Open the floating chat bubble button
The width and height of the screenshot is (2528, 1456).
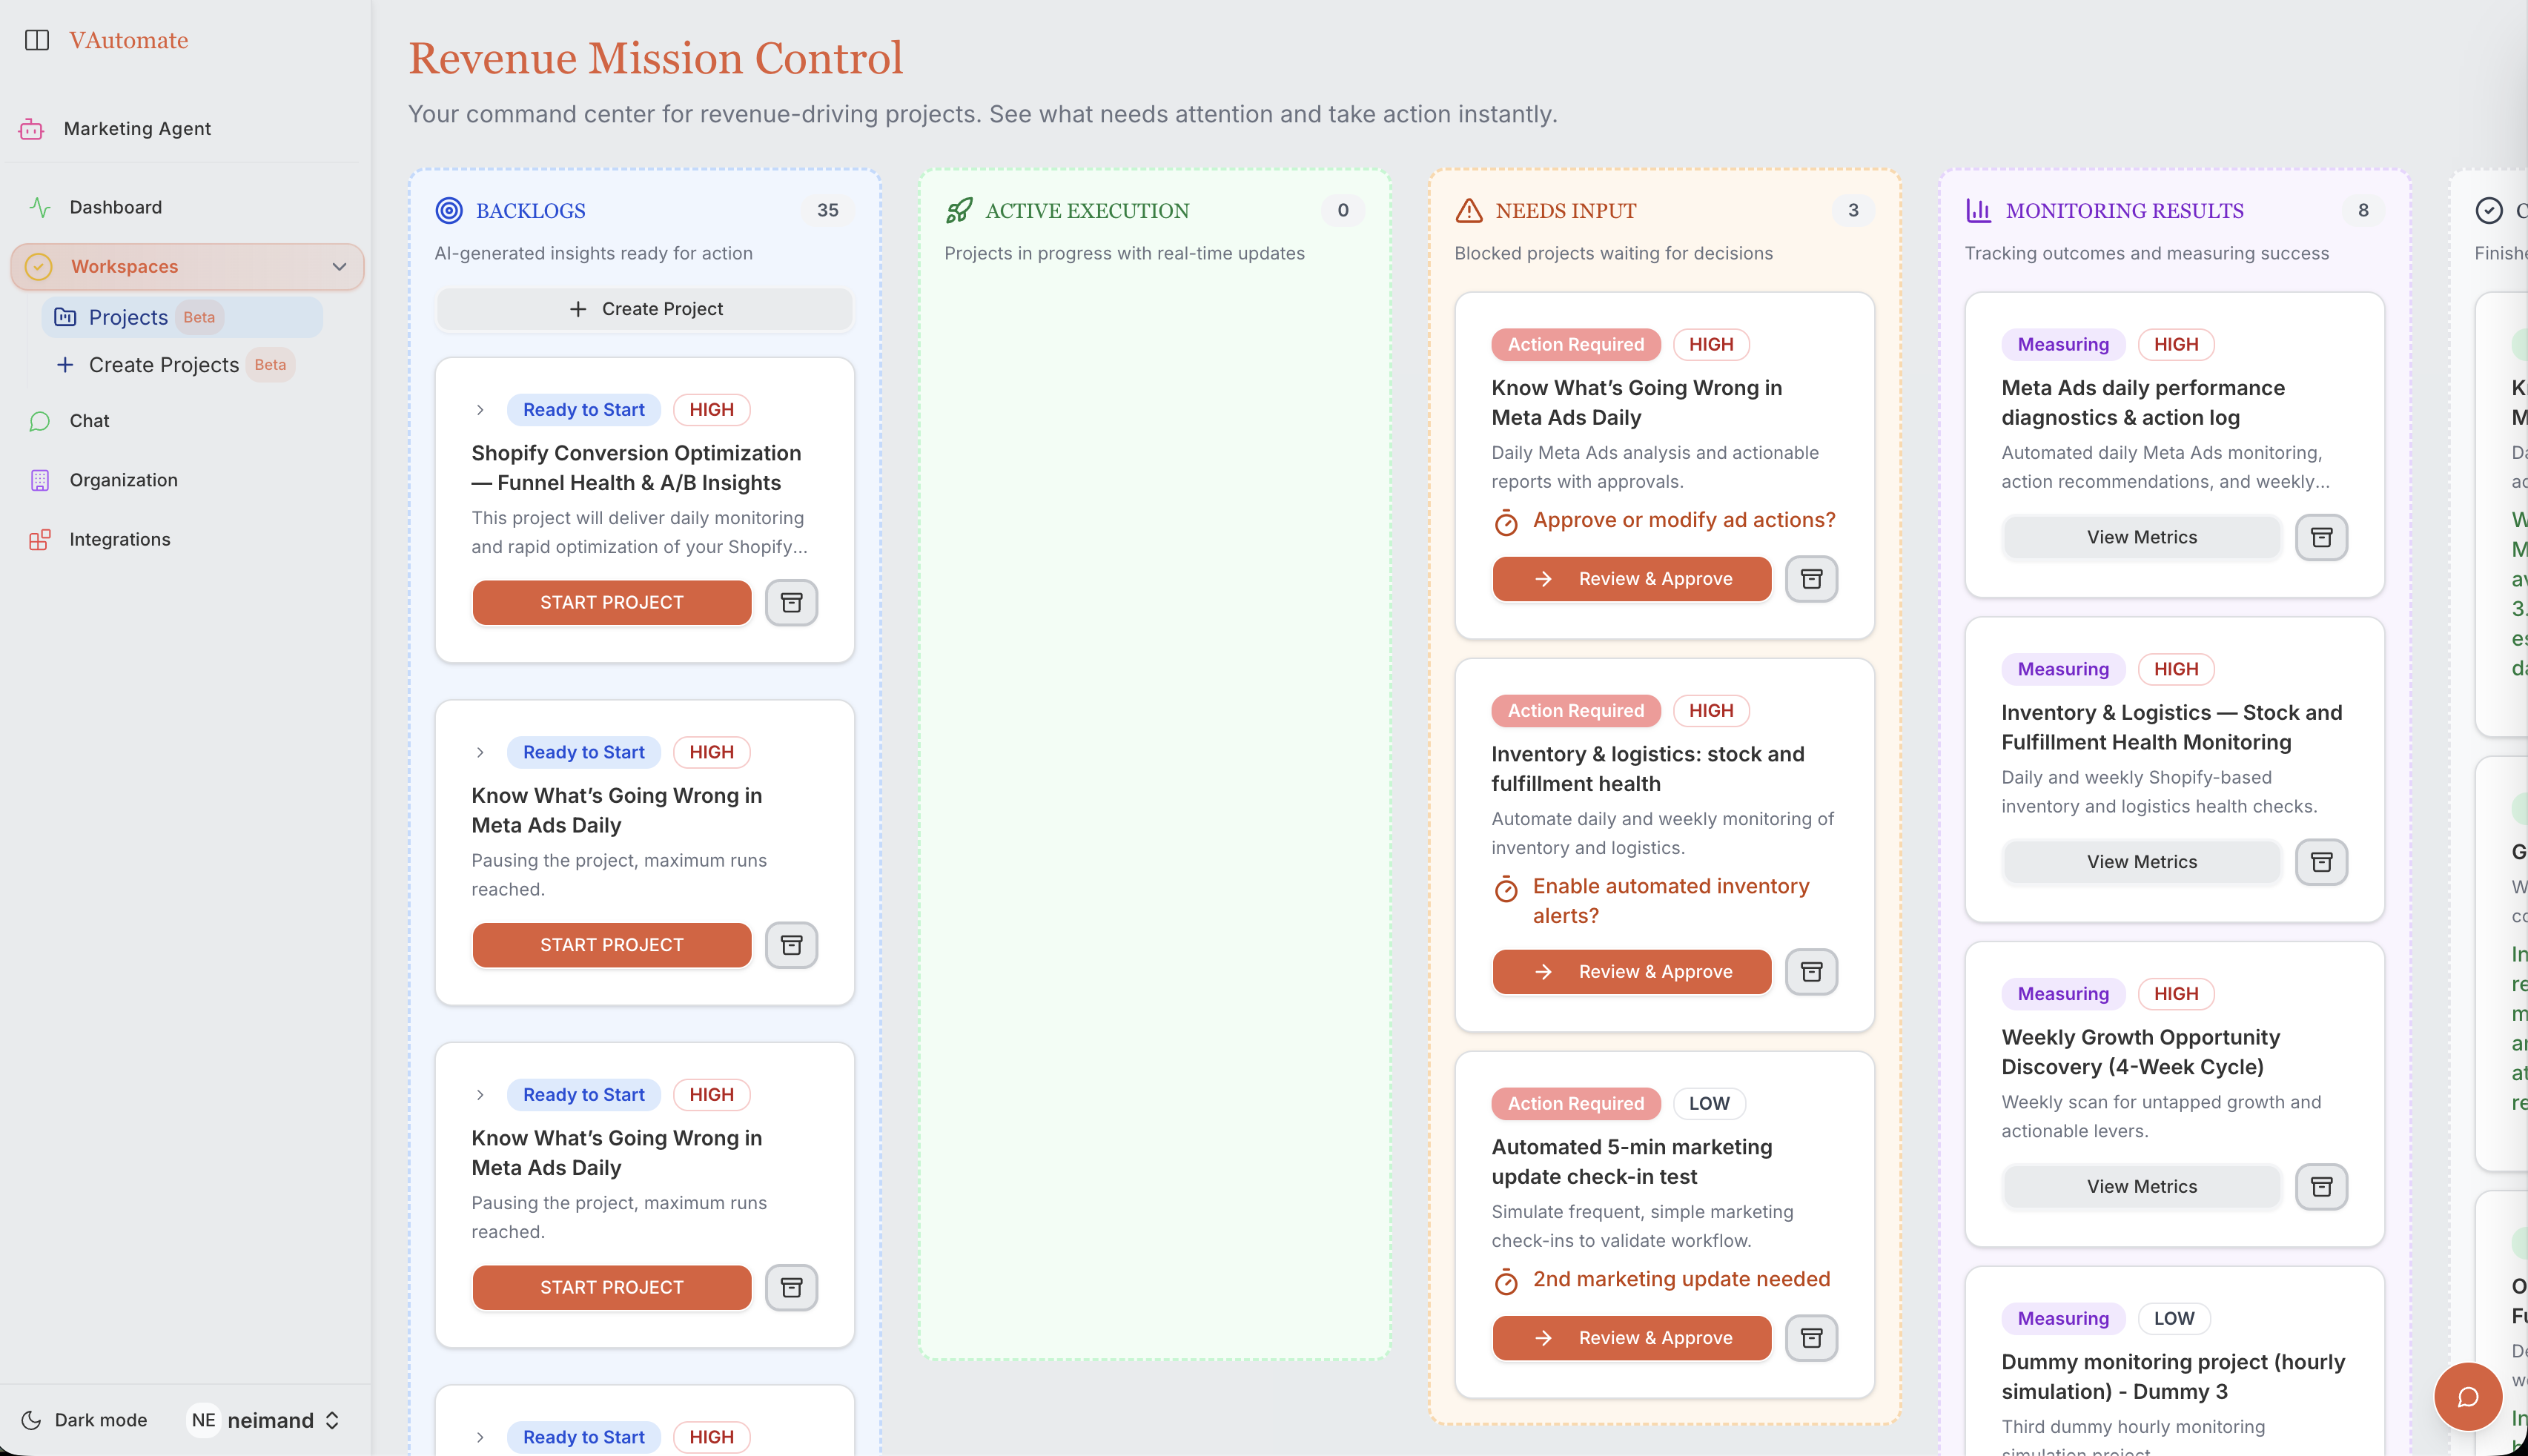point(2467,1396)
